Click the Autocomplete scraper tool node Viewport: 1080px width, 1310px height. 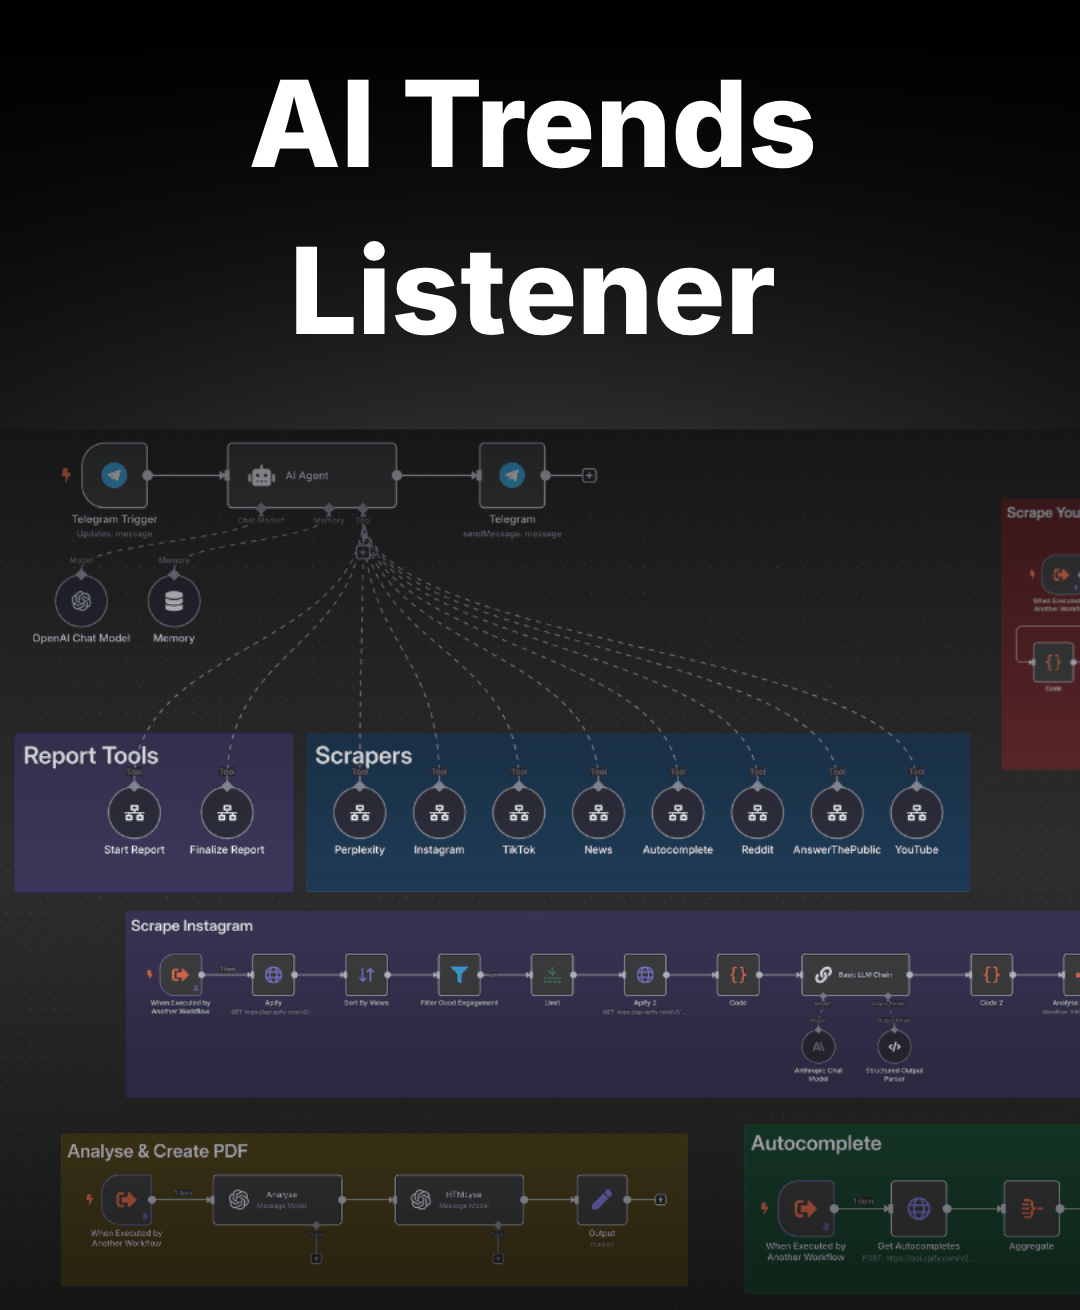(x=678, y=813)
